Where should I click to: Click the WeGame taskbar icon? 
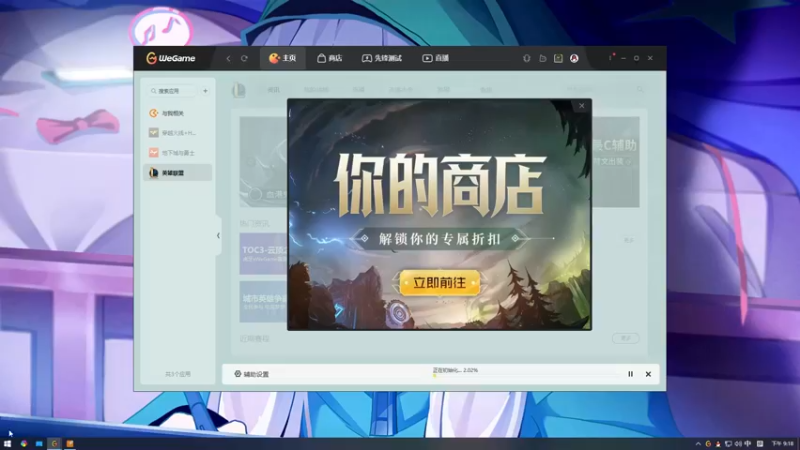point(54,444)
